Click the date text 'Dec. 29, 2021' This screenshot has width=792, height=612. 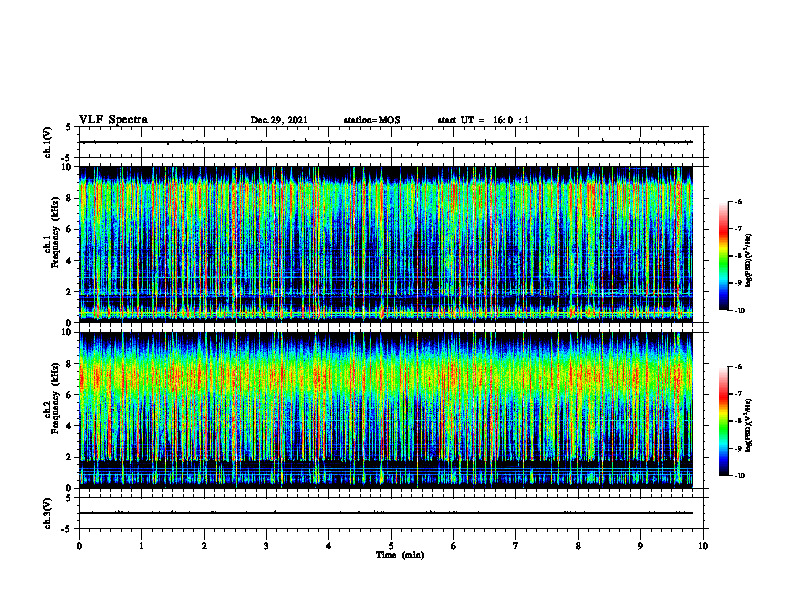coord(279,120)
